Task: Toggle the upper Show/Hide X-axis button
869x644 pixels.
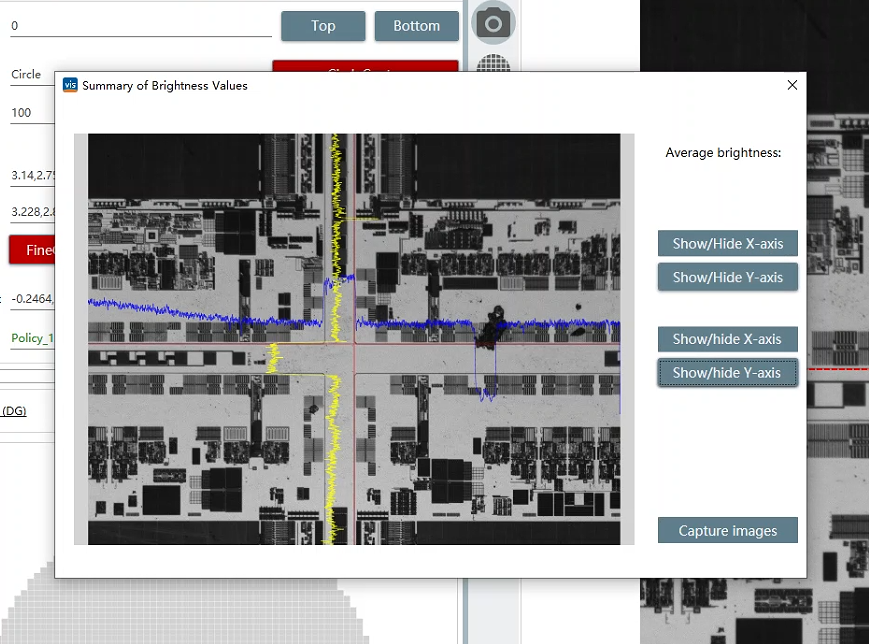Action: tap(727, 243)
